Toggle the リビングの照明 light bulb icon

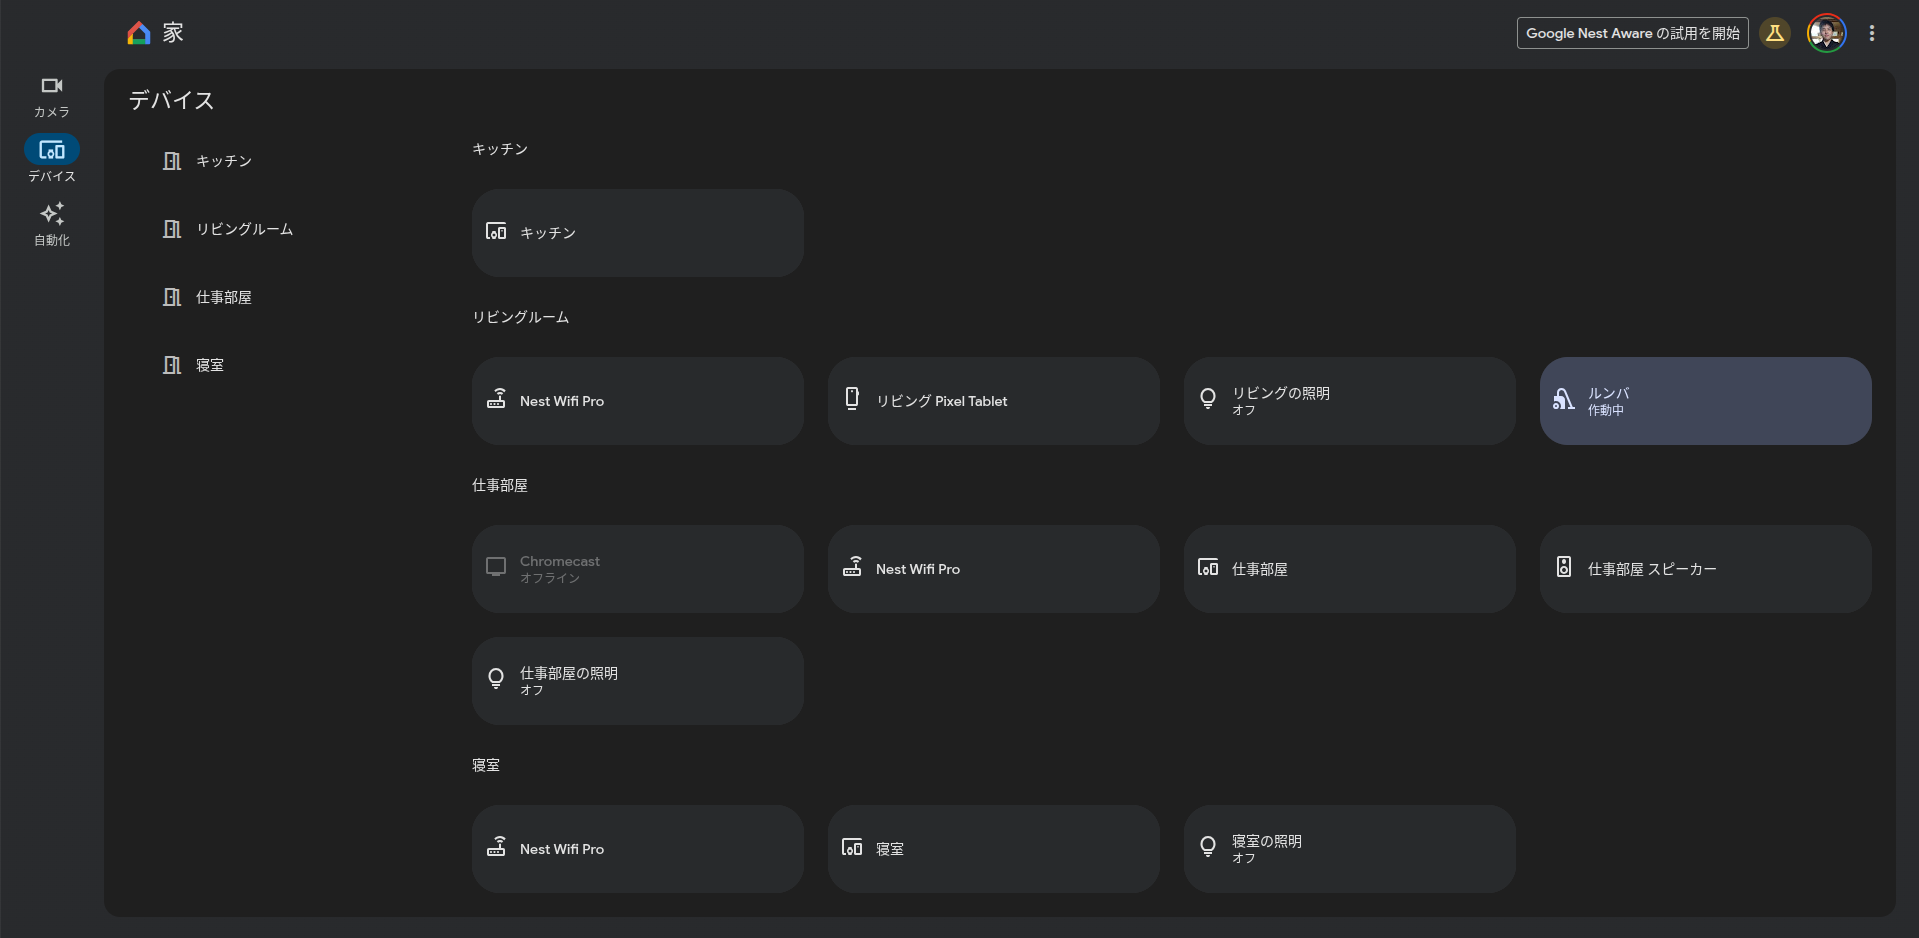1208,398
